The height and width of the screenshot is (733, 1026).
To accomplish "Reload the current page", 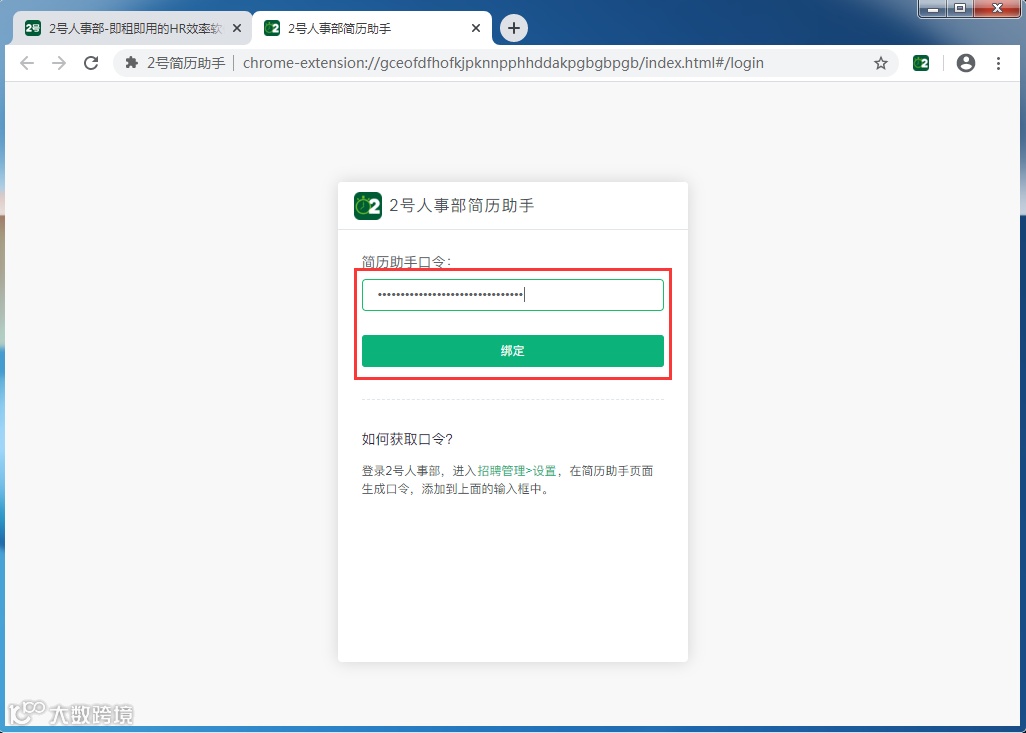I will click(91, 63).
